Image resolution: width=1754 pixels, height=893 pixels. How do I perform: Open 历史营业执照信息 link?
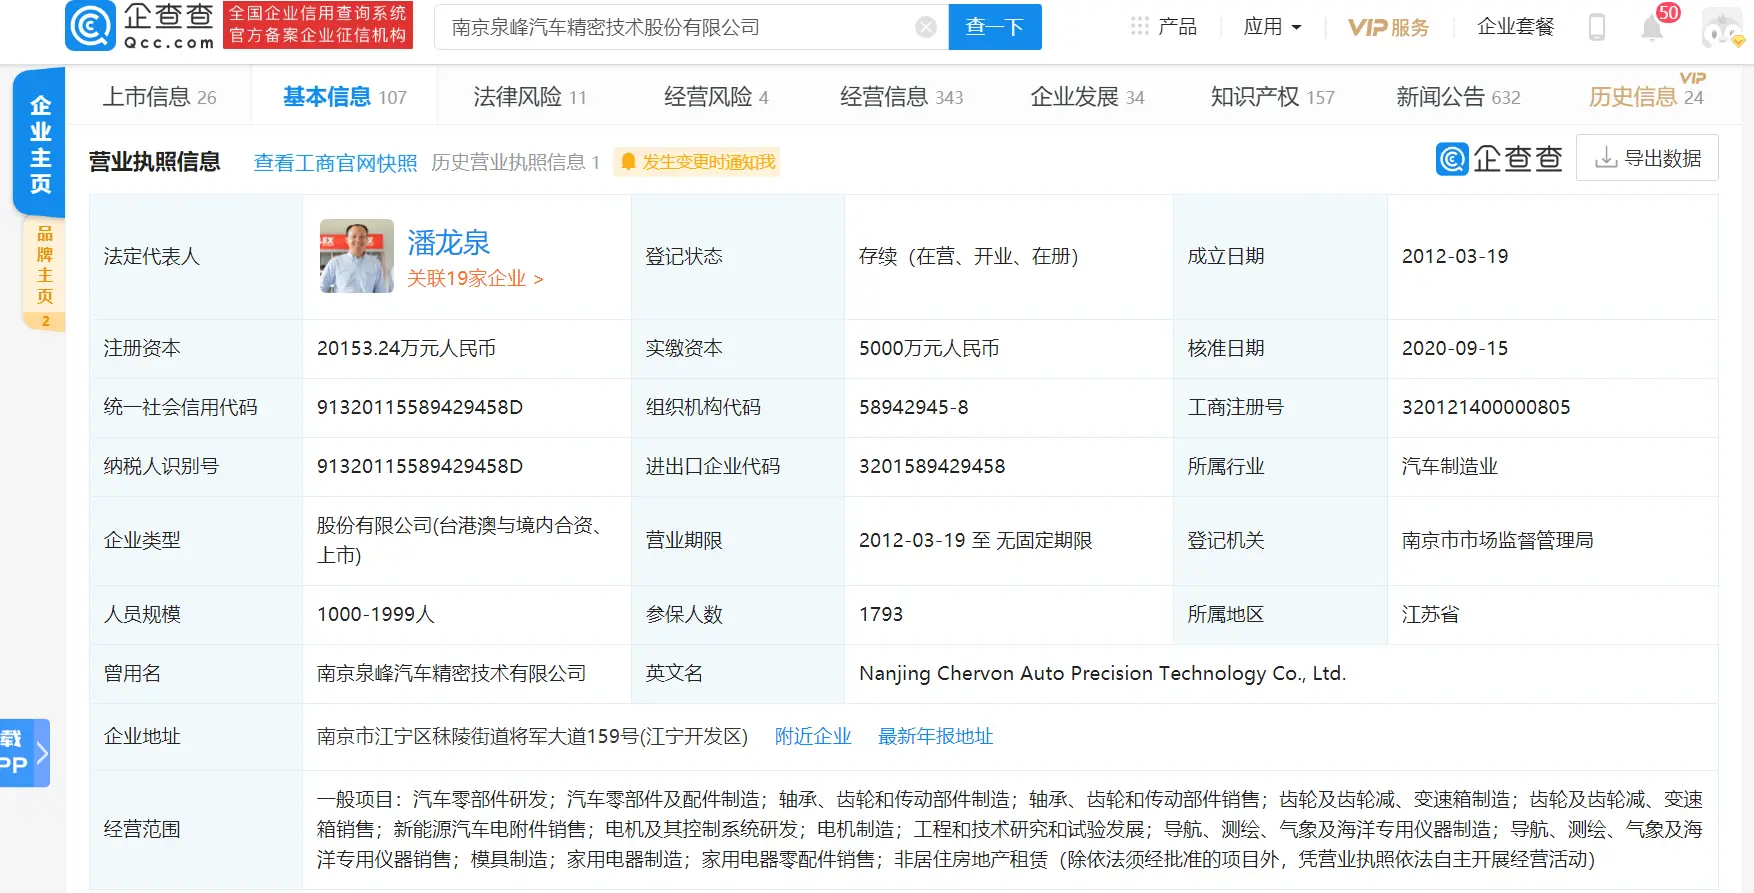pyautogui.click(x=515, y=162)
